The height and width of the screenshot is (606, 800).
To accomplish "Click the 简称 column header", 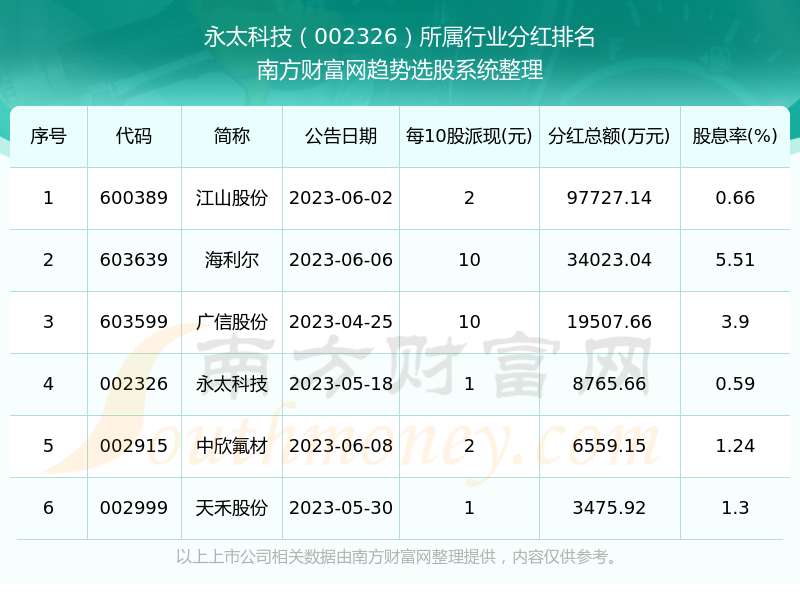I will [x=232, y=136].
